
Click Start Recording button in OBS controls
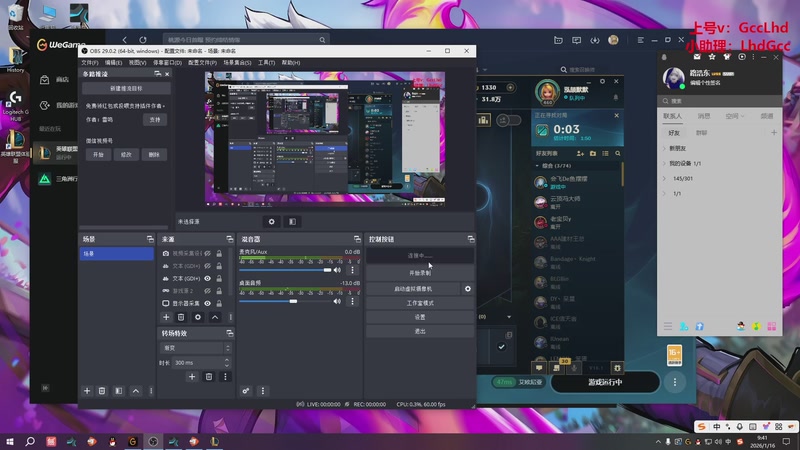pos(420,273)
